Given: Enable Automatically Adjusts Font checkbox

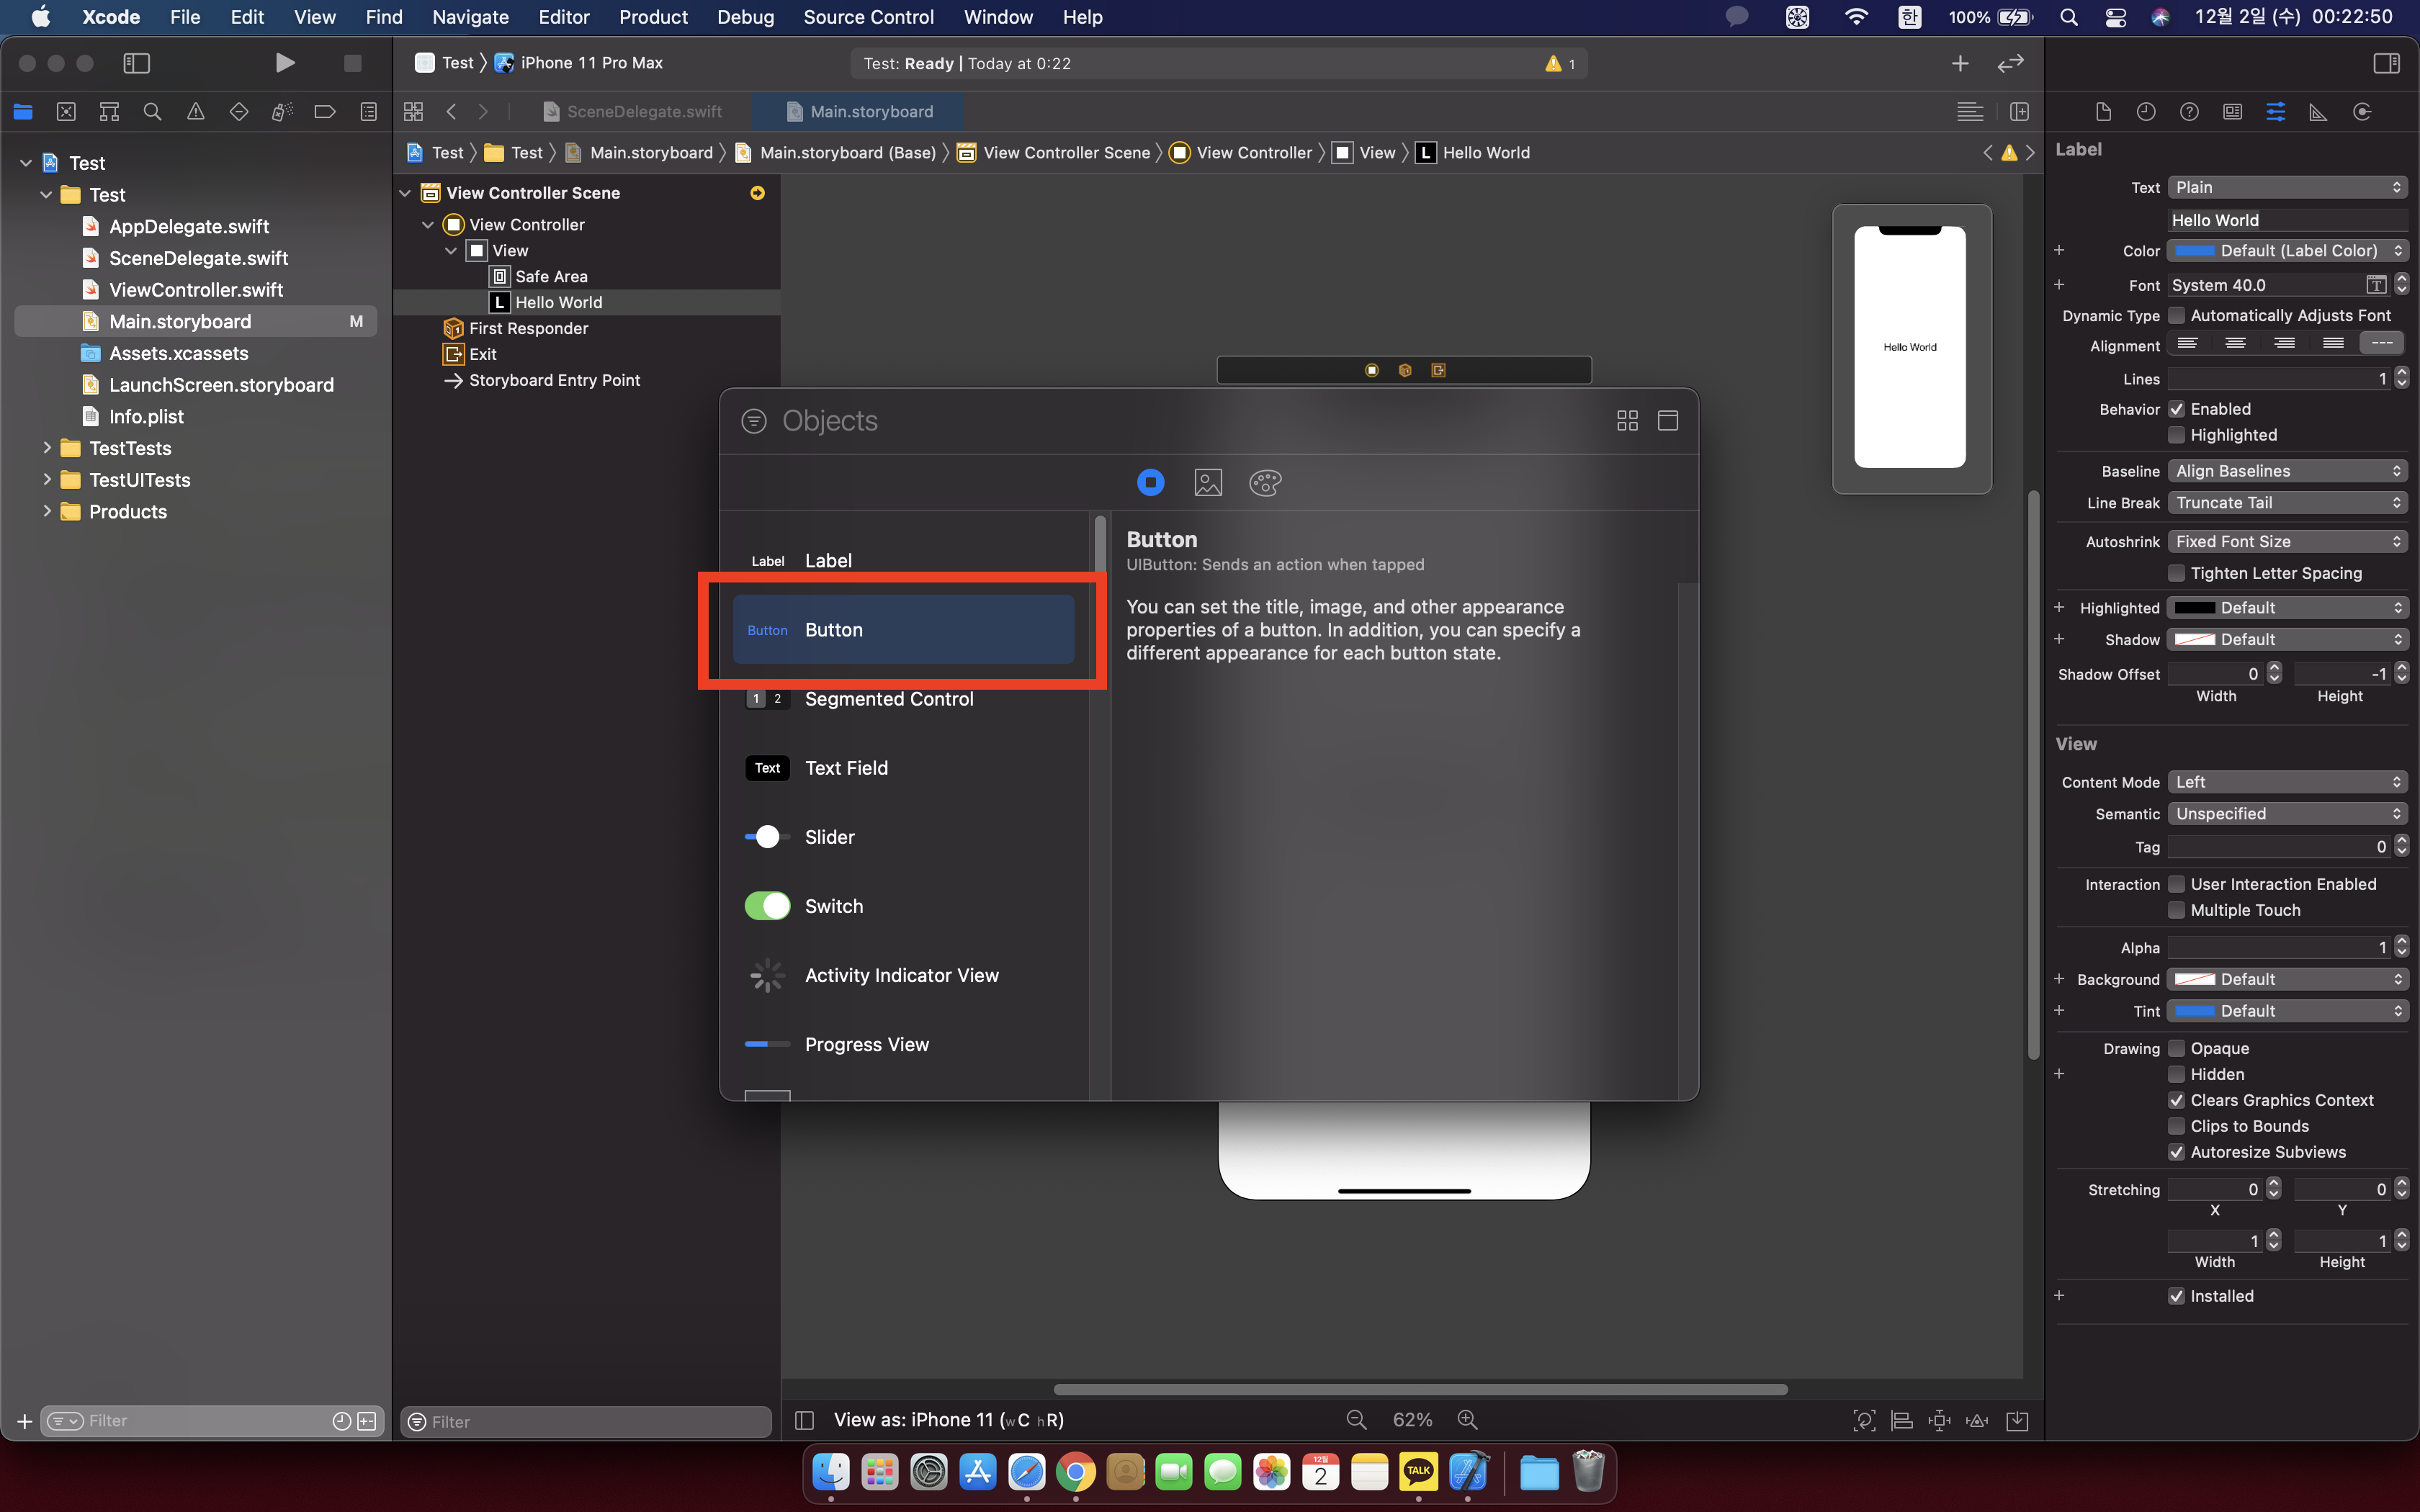Looking at the screenshot, I should pyautogui.click(x=2176, y=316).
